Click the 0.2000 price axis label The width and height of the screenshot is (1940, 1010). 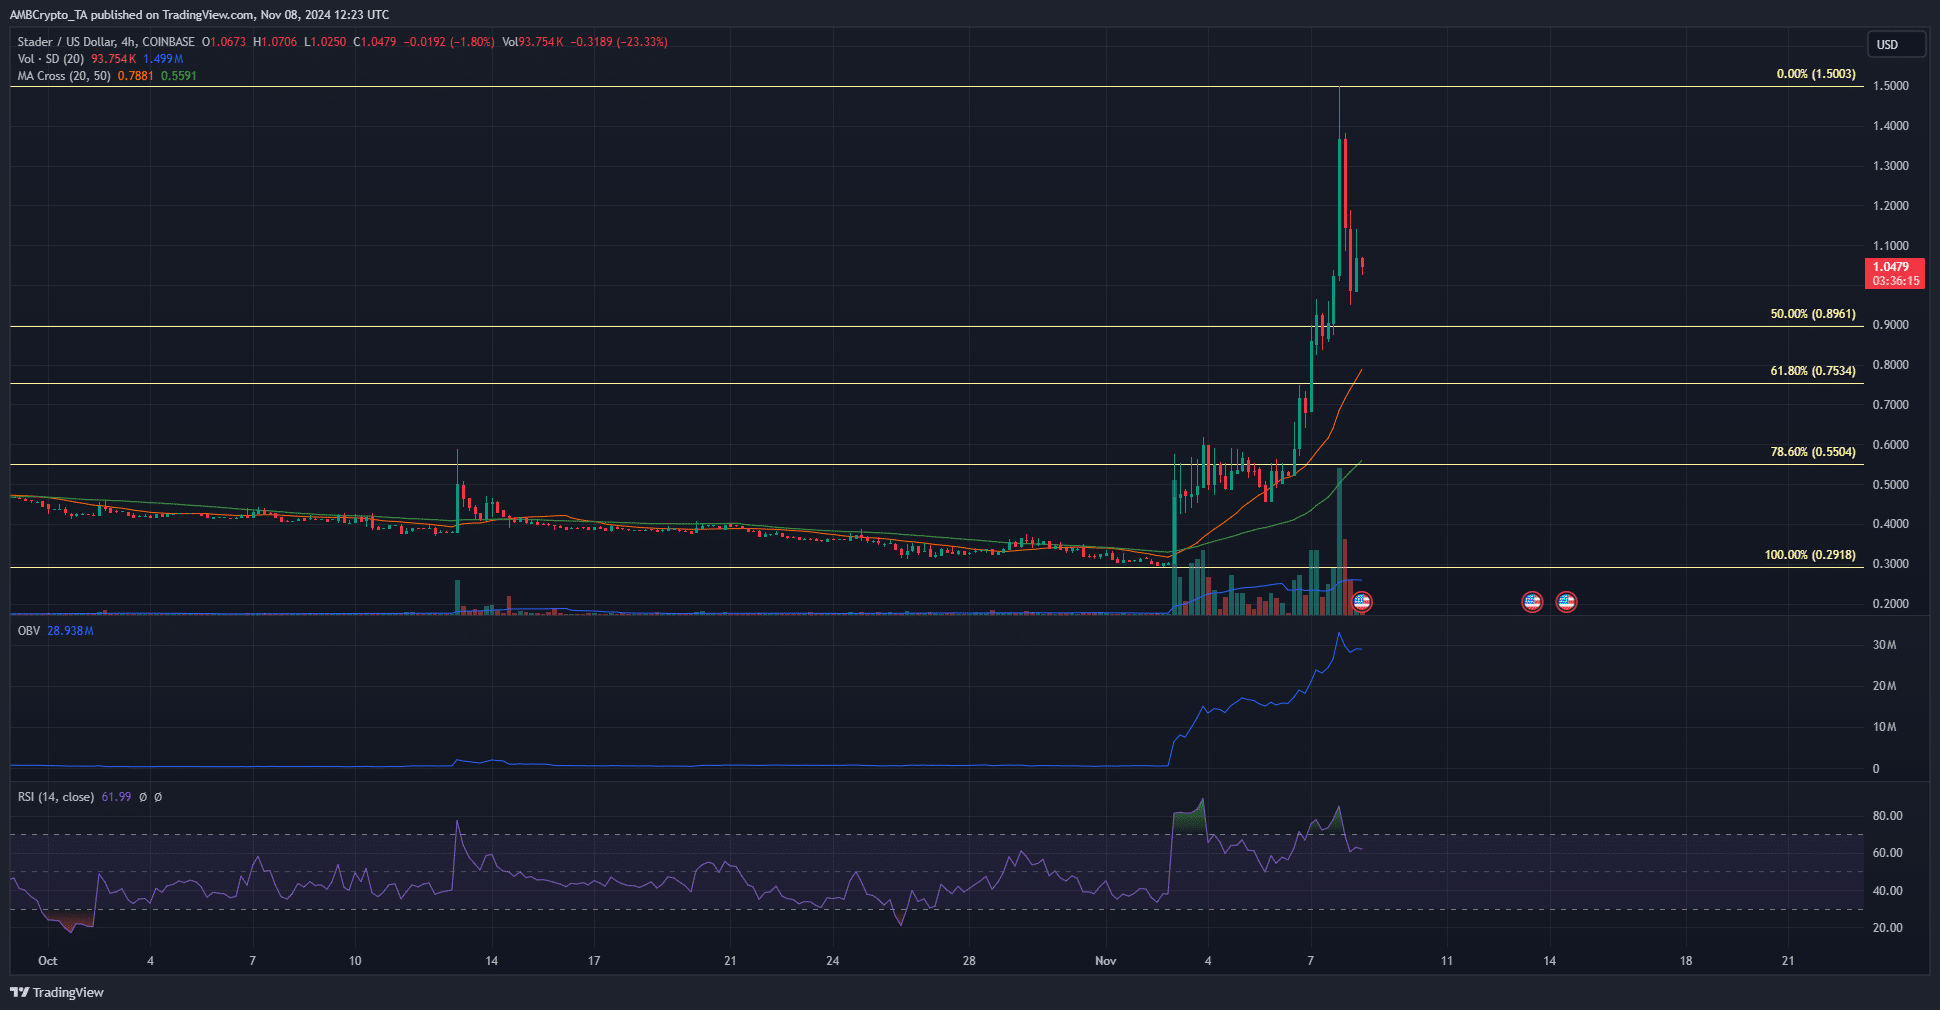[x=1891, y=604]
